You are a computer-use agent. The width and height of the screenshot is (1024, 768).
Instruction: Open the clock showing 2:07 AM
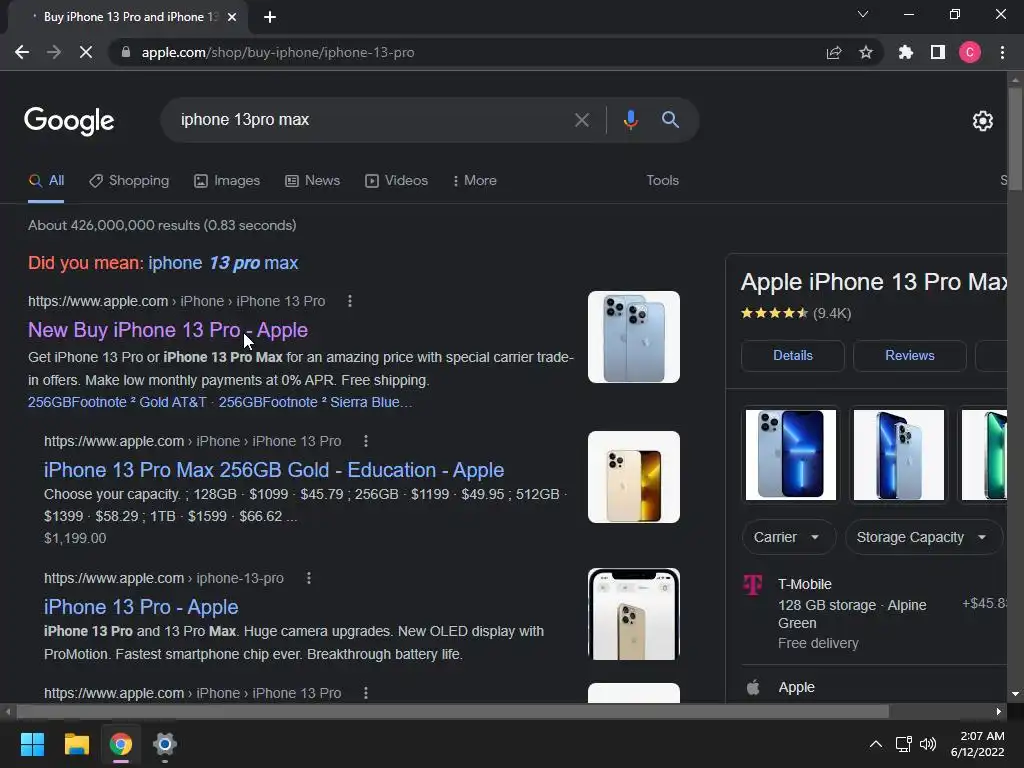pyautogui.click(x=978, y=744)
